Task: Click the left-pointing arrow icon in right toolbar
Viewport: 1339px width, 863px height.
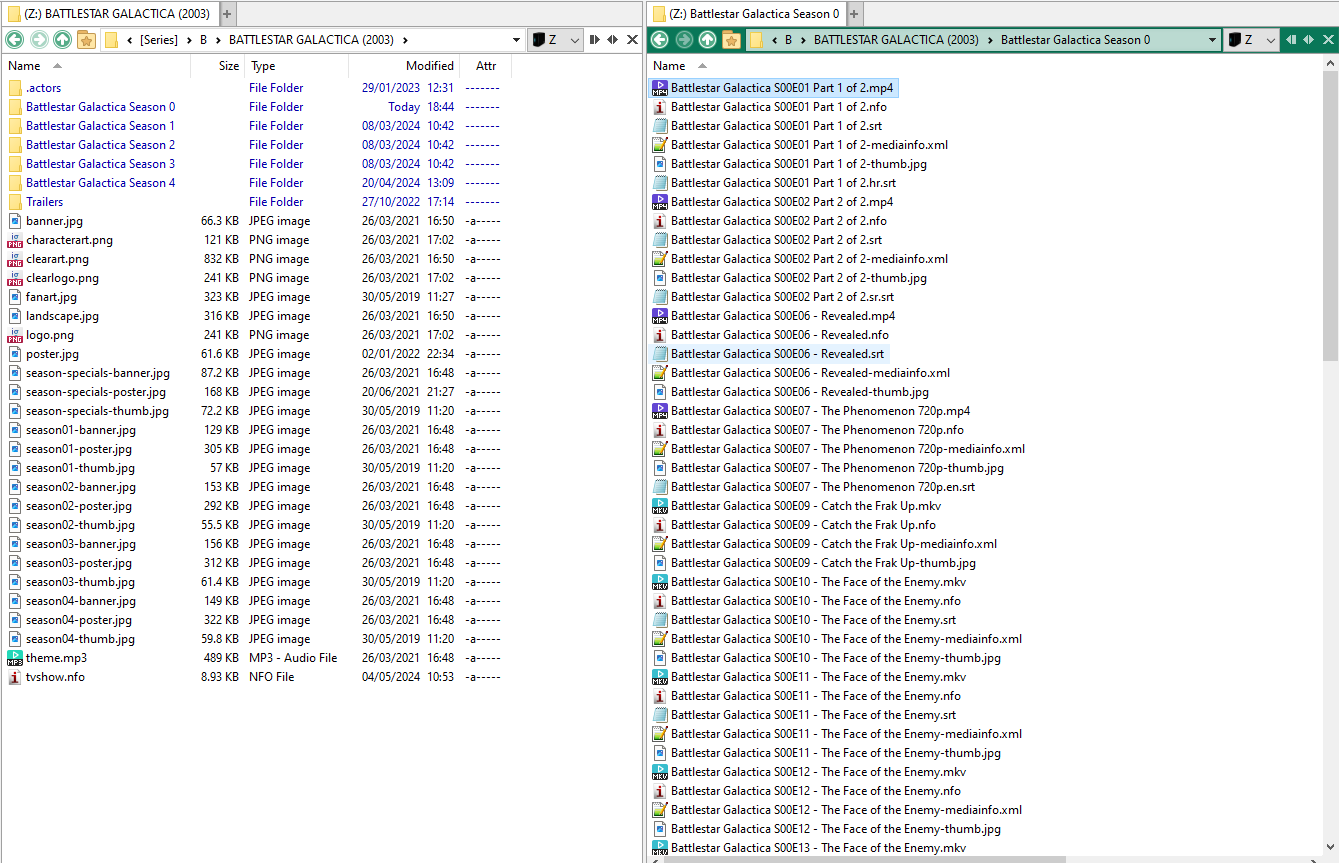Action: 1290,40
